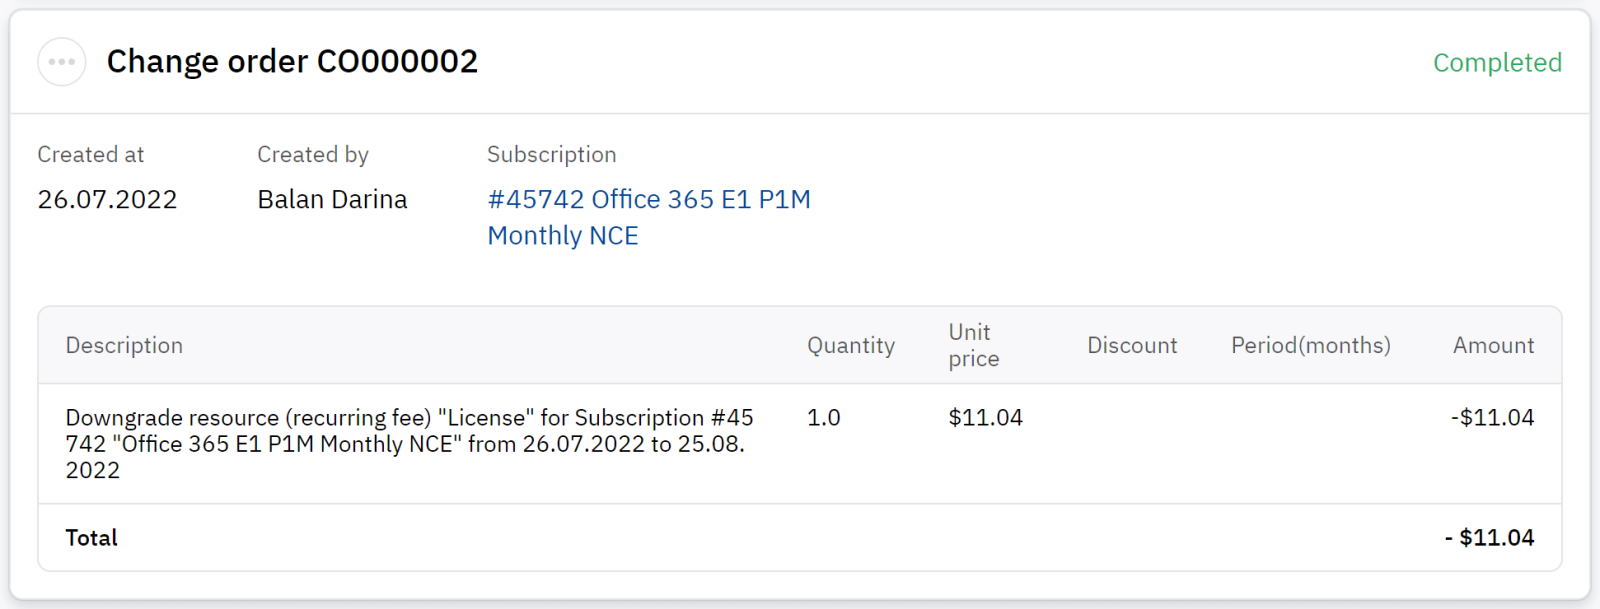The image size is (1600, 609).
Task: Select the Period(months) column header
Action: [1310, 346]
